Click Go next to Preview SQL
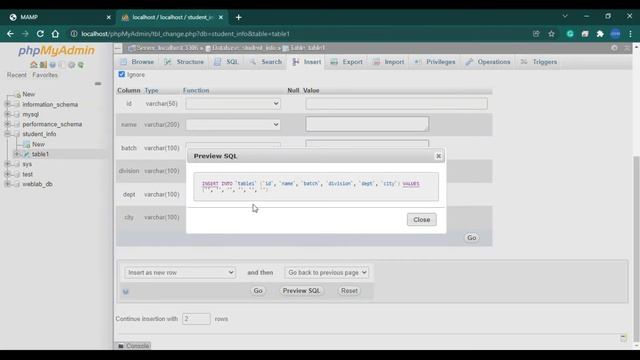This screenshot has width=640, height=360. point(258,291)
